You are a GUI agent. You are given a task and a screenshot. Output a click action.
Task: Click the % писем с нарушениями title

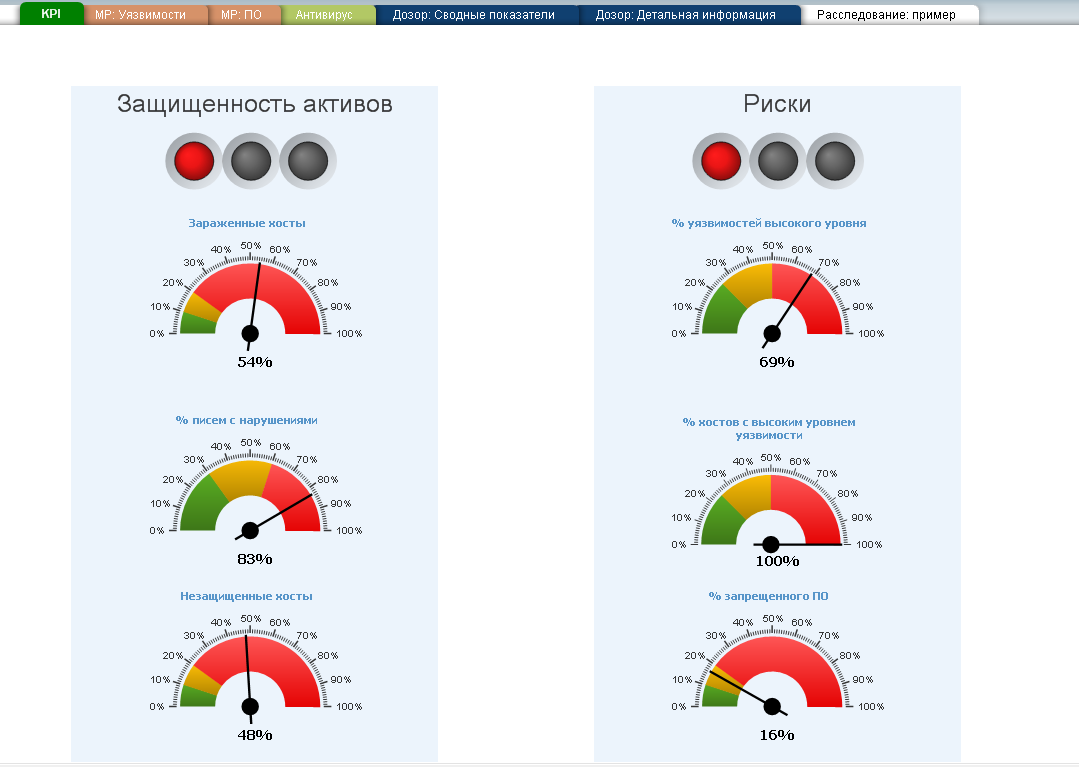(x=246, y=420)
